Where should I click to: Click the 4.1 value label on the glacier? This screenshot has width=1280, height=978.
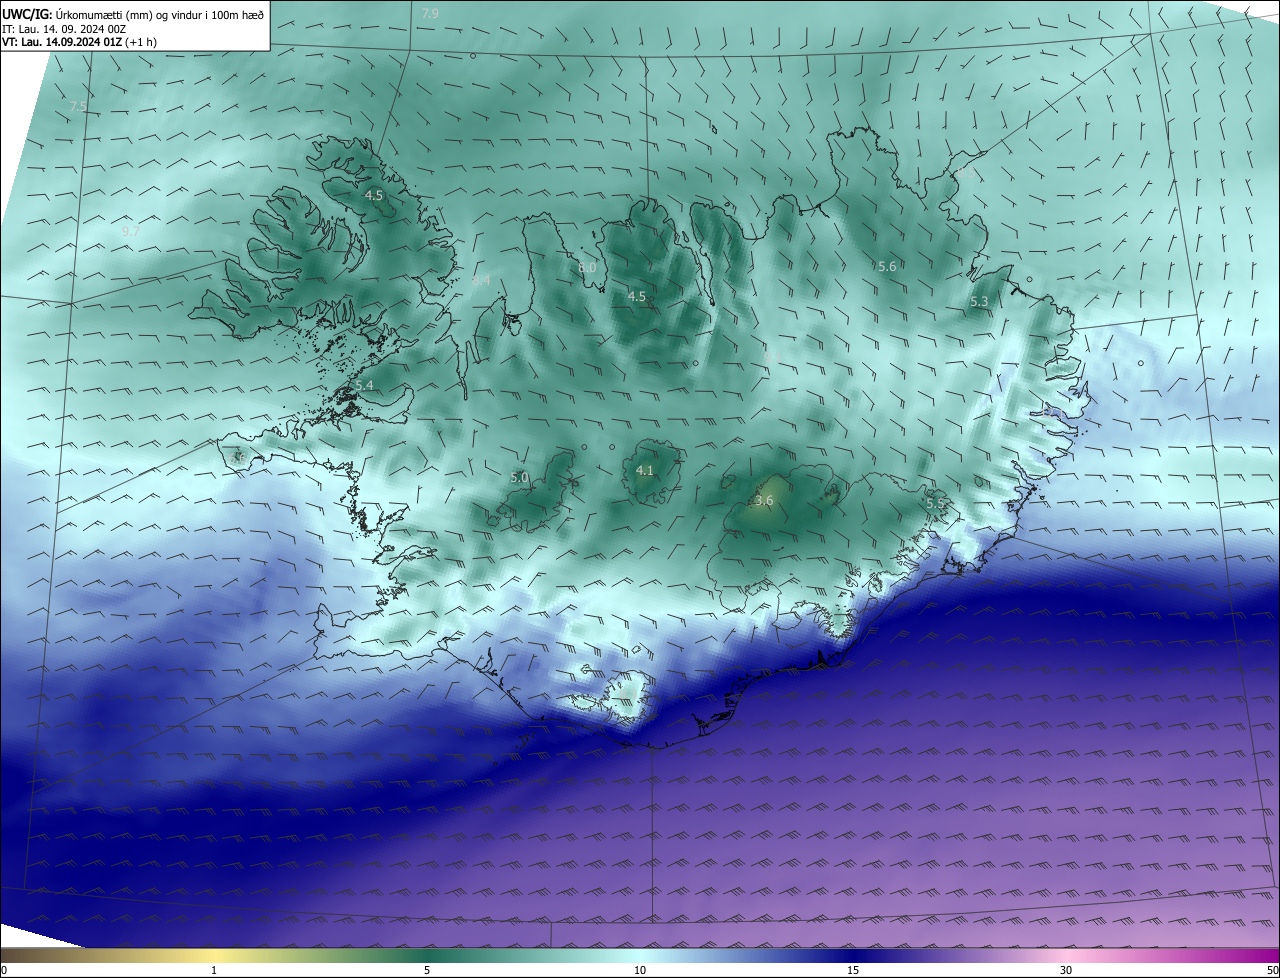point(644,470)
